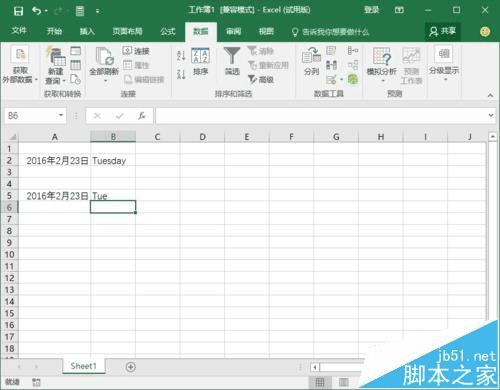Click Text to Columns (分列)
This screenshot has height=390, width=500.
pos(311,61)
